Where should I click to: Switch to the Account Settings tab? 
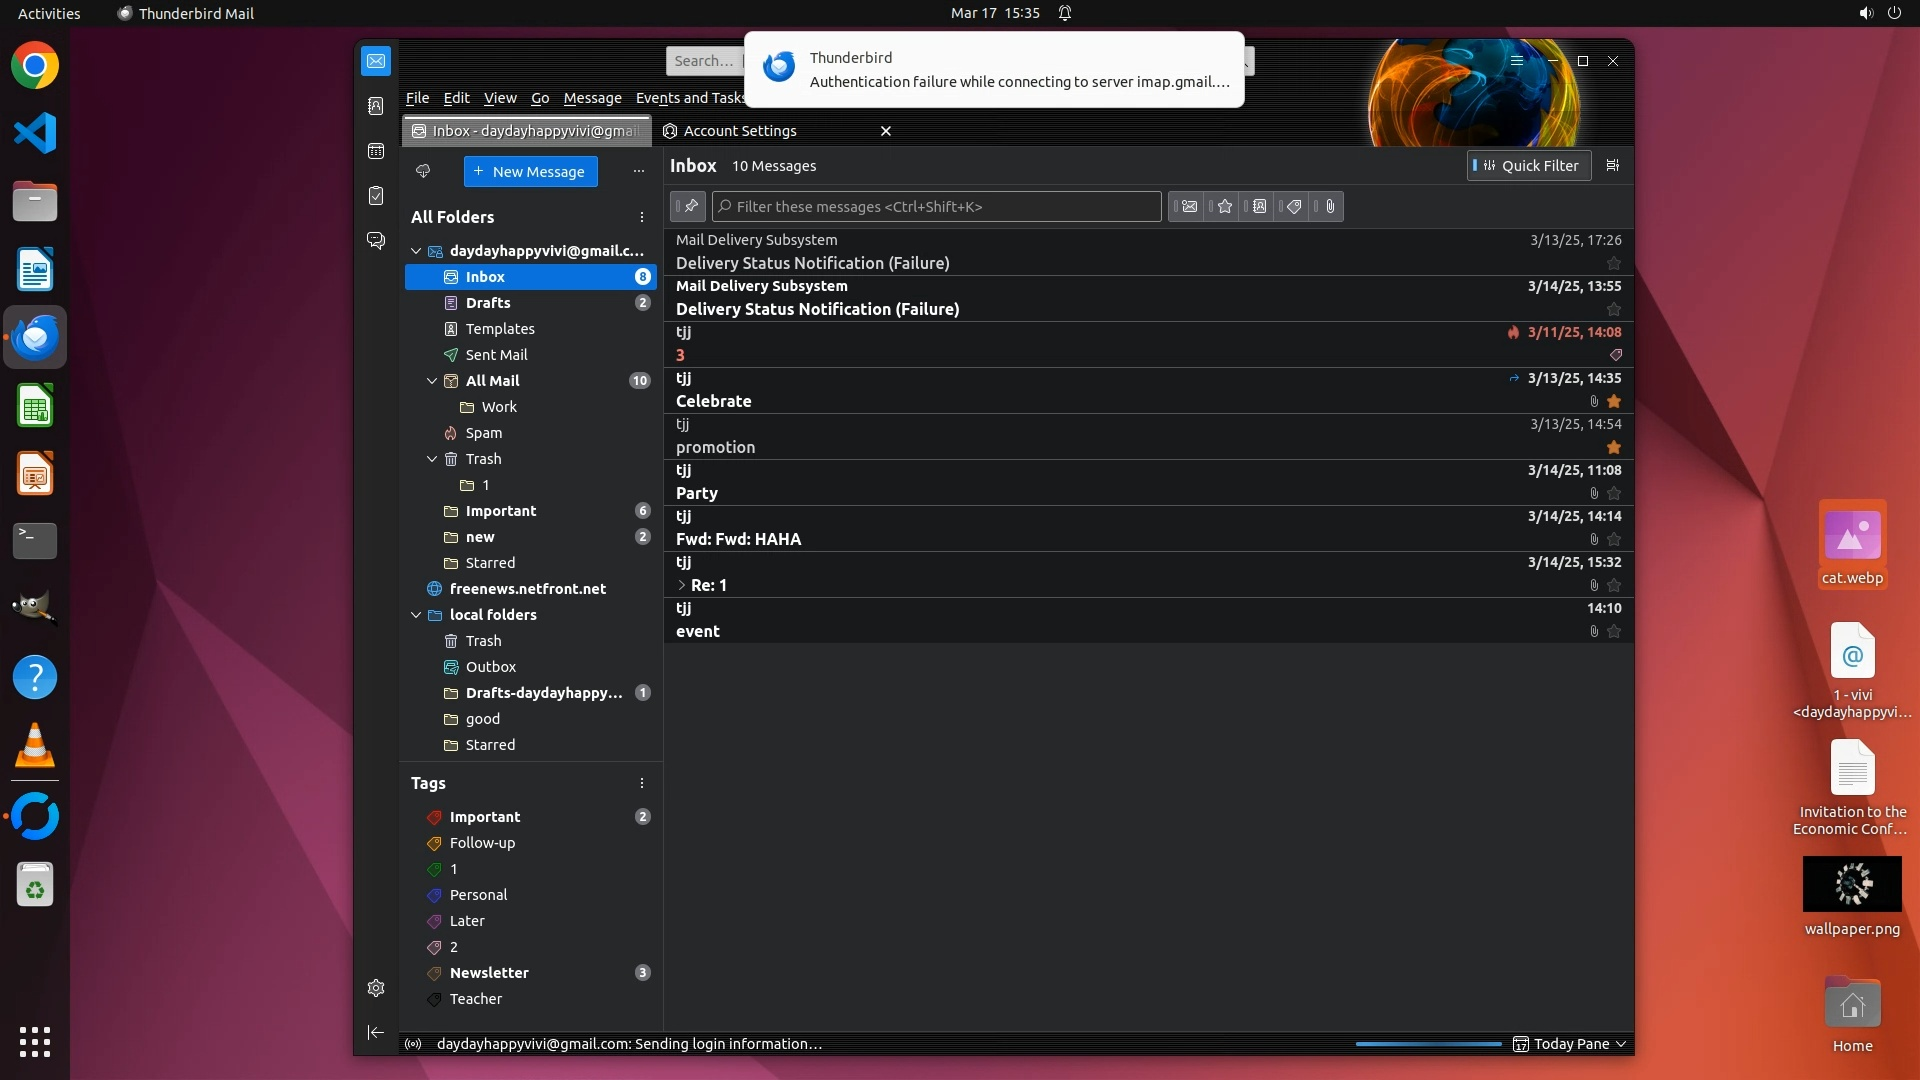[740, 131]
